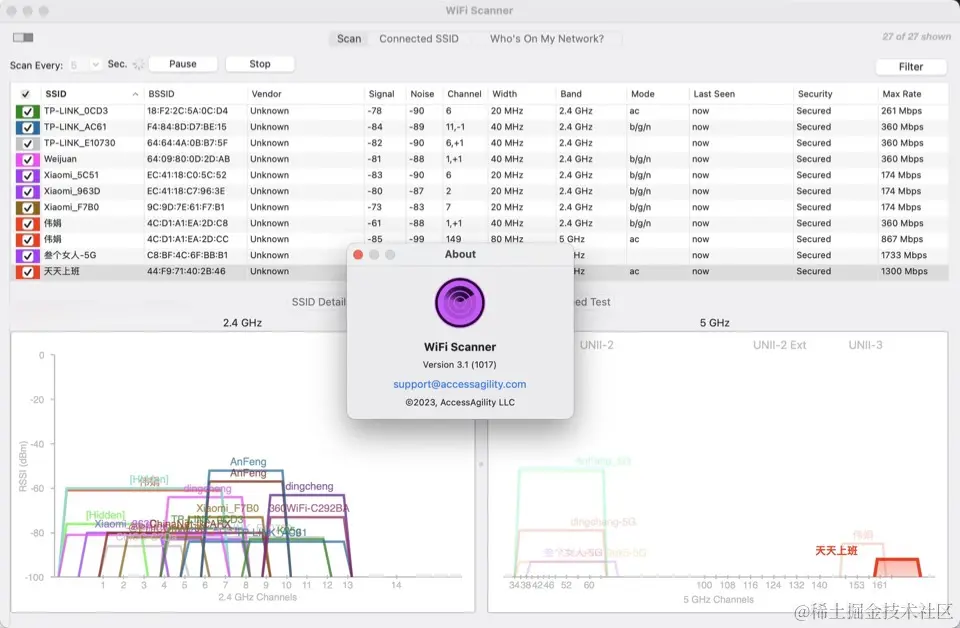Select the Xiaomi_F7B0 SSID name
The image size is (960, 628).
pos(71,207)
